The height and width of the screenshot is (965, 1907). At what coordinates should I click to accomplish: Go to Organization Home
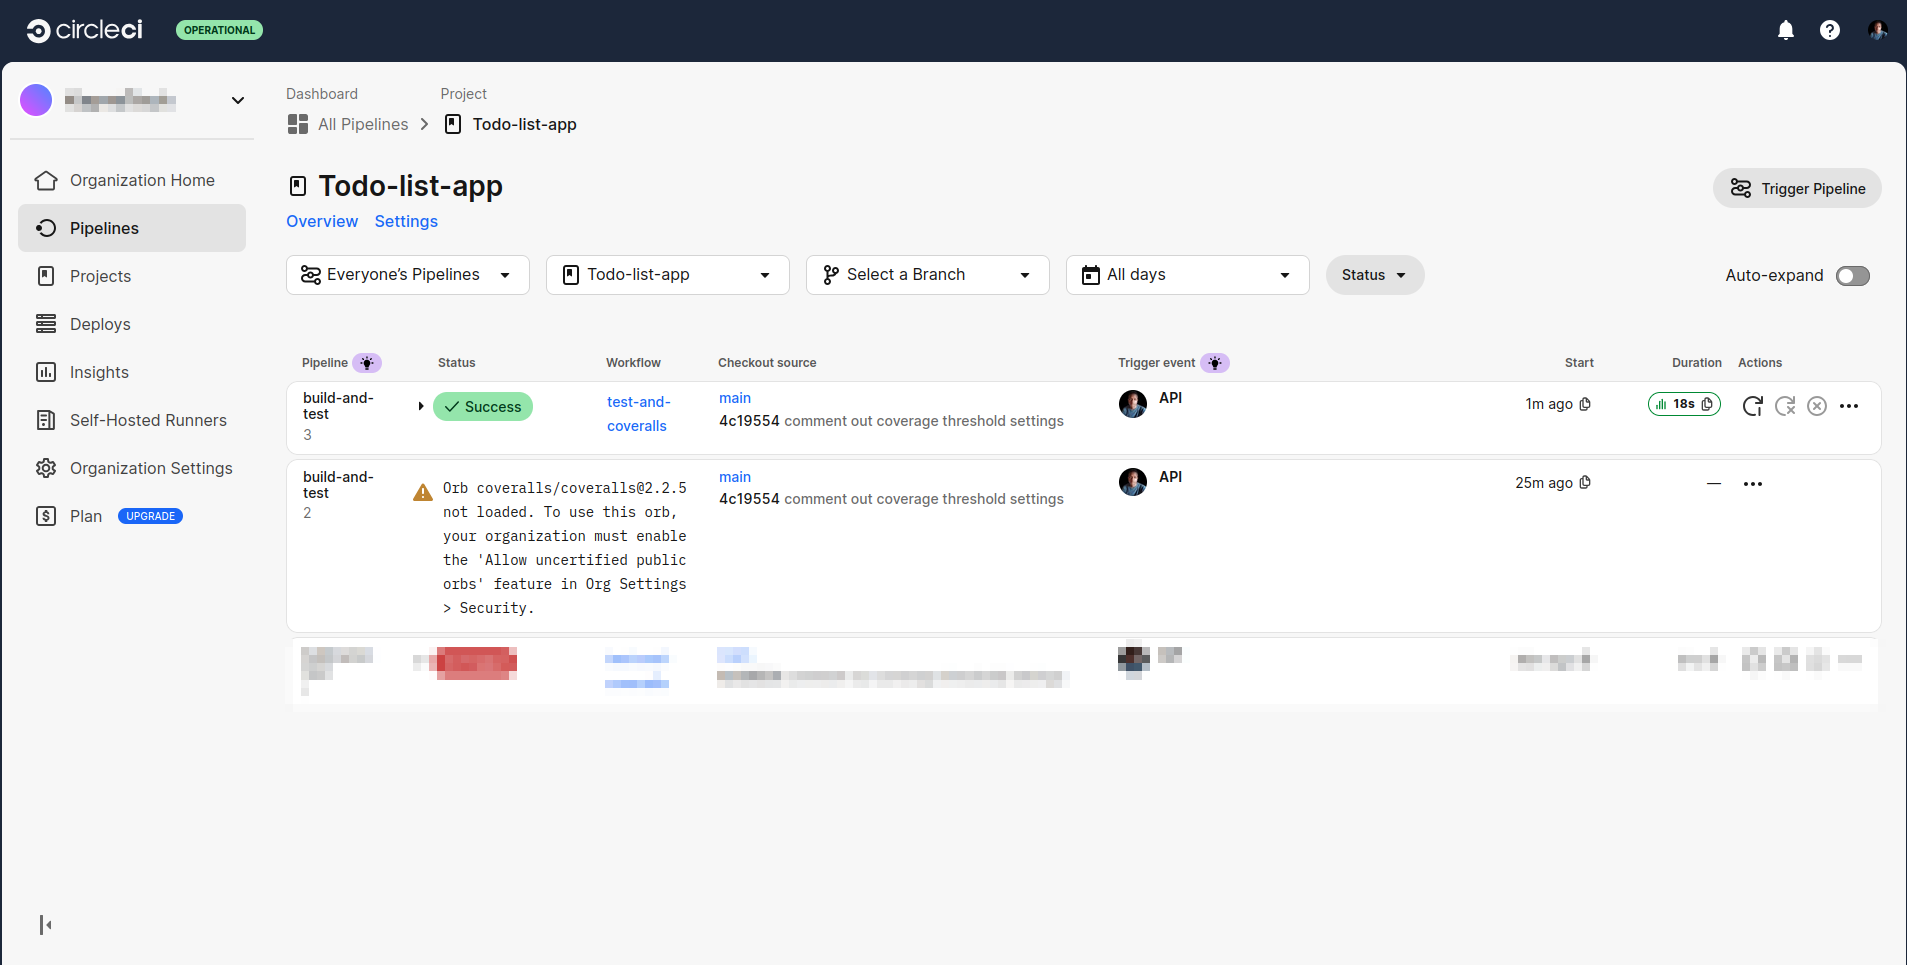(x=132, y=180)
